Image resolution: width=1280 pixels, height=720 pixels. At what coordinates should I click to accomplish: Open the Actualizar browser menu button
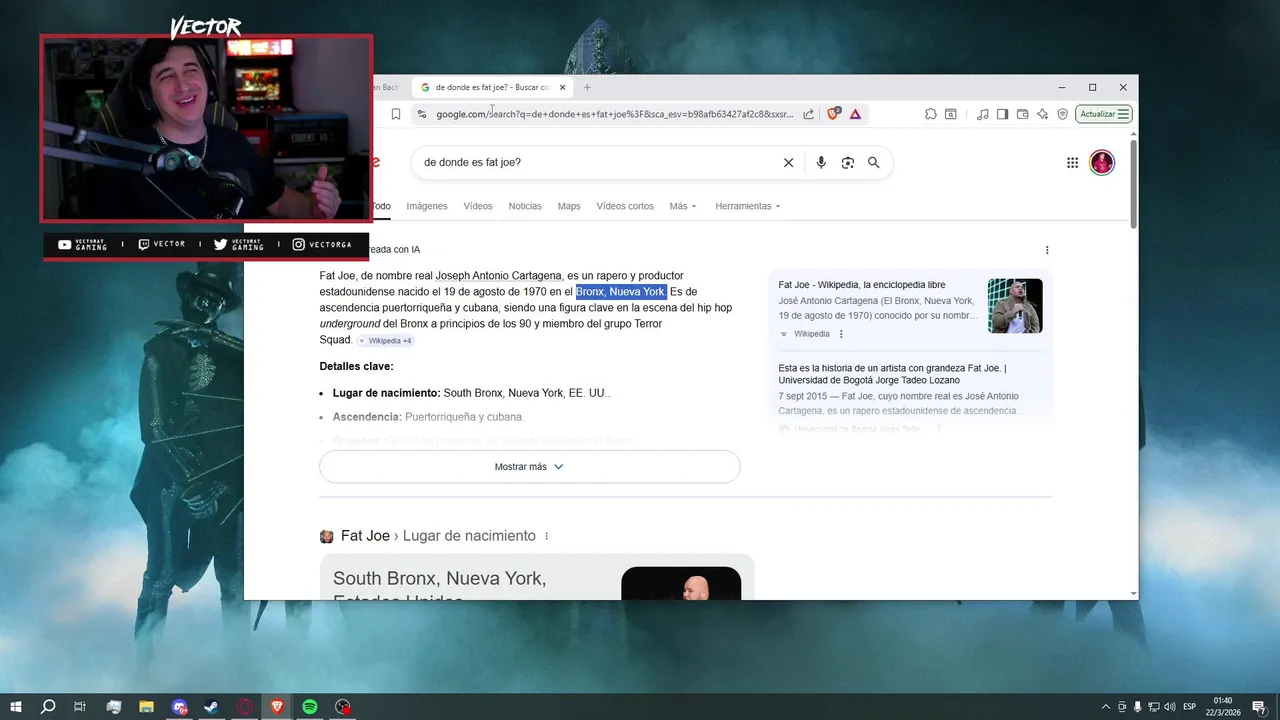pos(1104,114)
